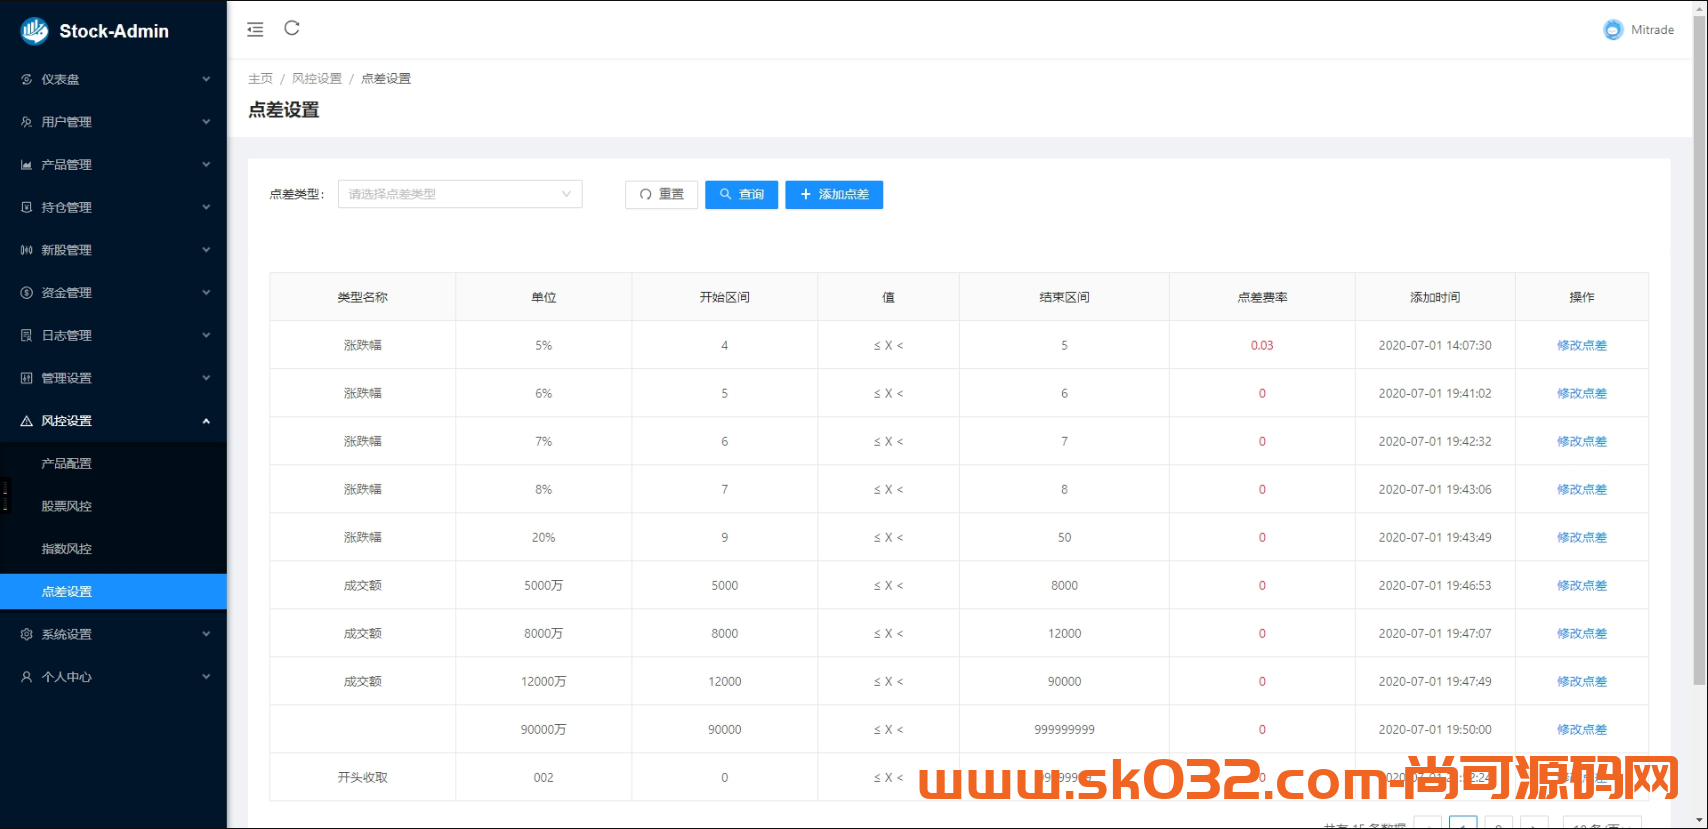Open the 点差类型 select dropdown
The width and height of the screenshot is (1708, 829).
[460, 194]
